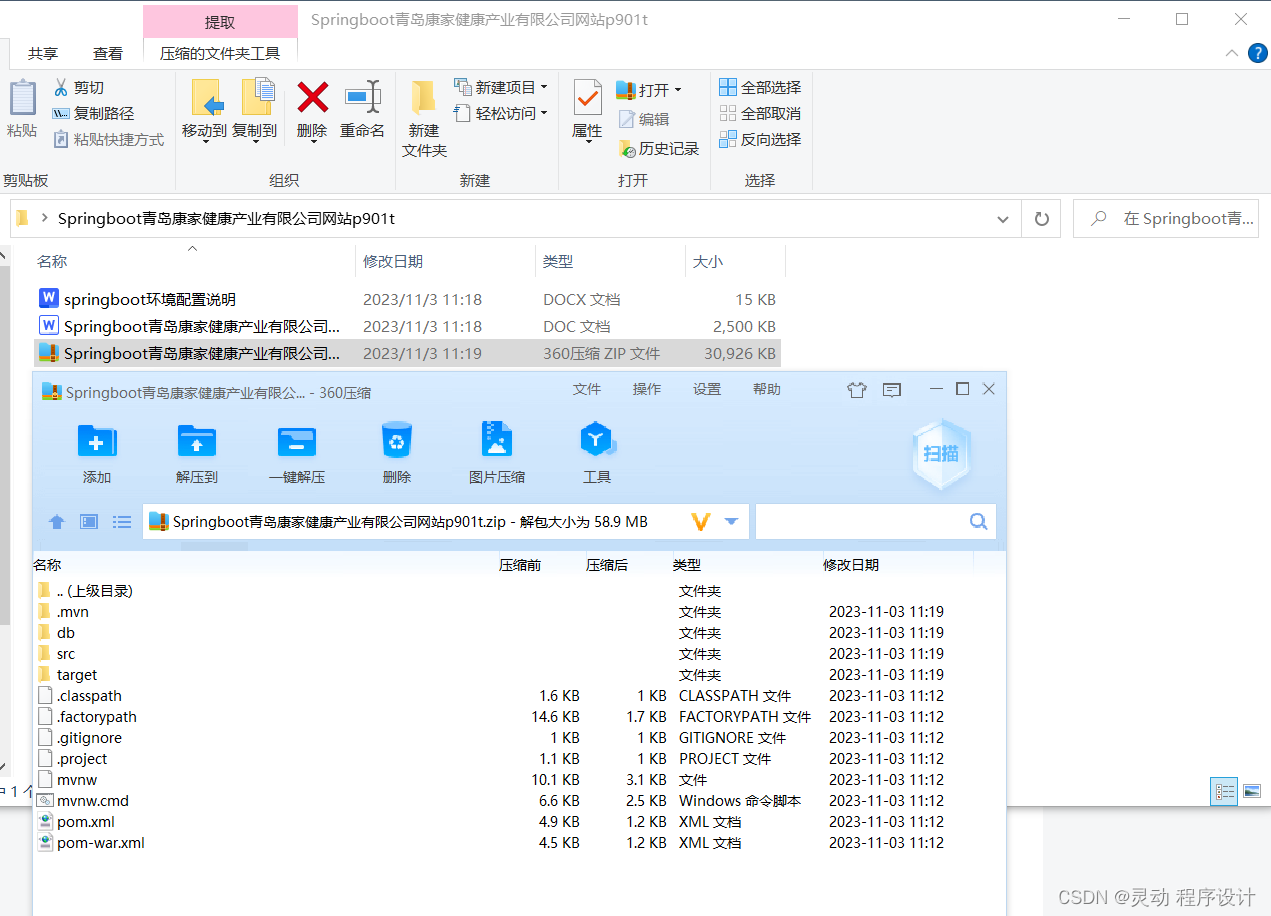Open the 共享 ribbon tab
This screenshot has height=916, width=1271.
[43, 54]
